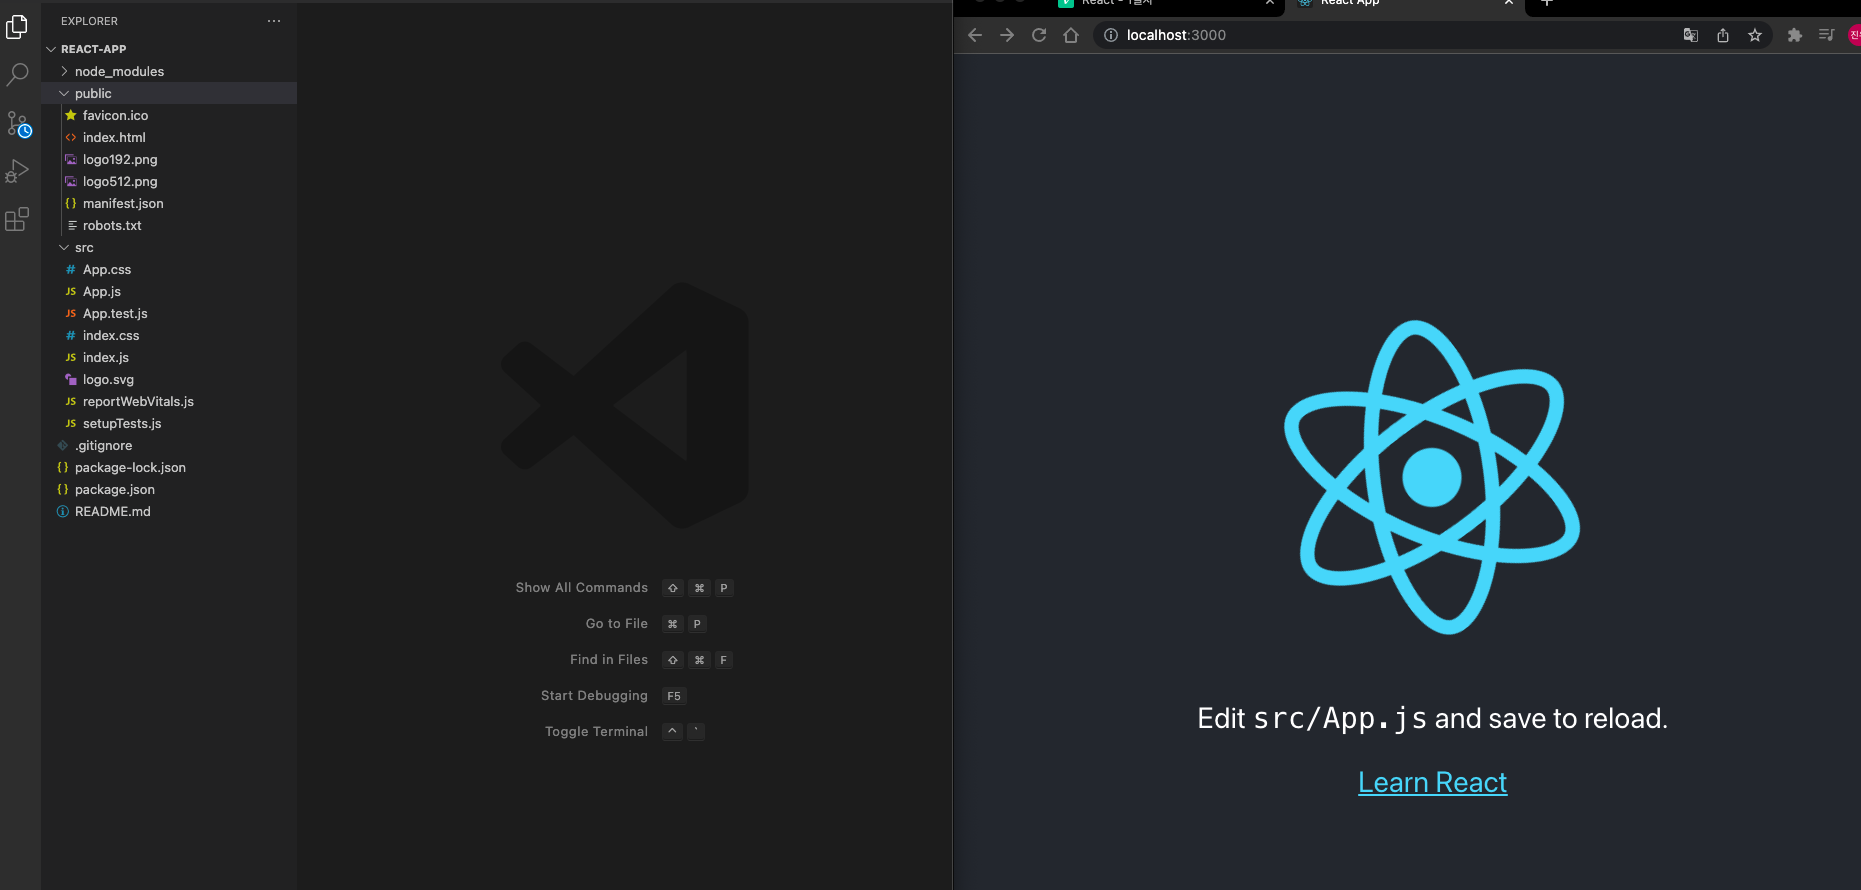The height and width of the screenshot is (890, 1861).
Task: Open the Source Control view
Action: pos(18,124)
